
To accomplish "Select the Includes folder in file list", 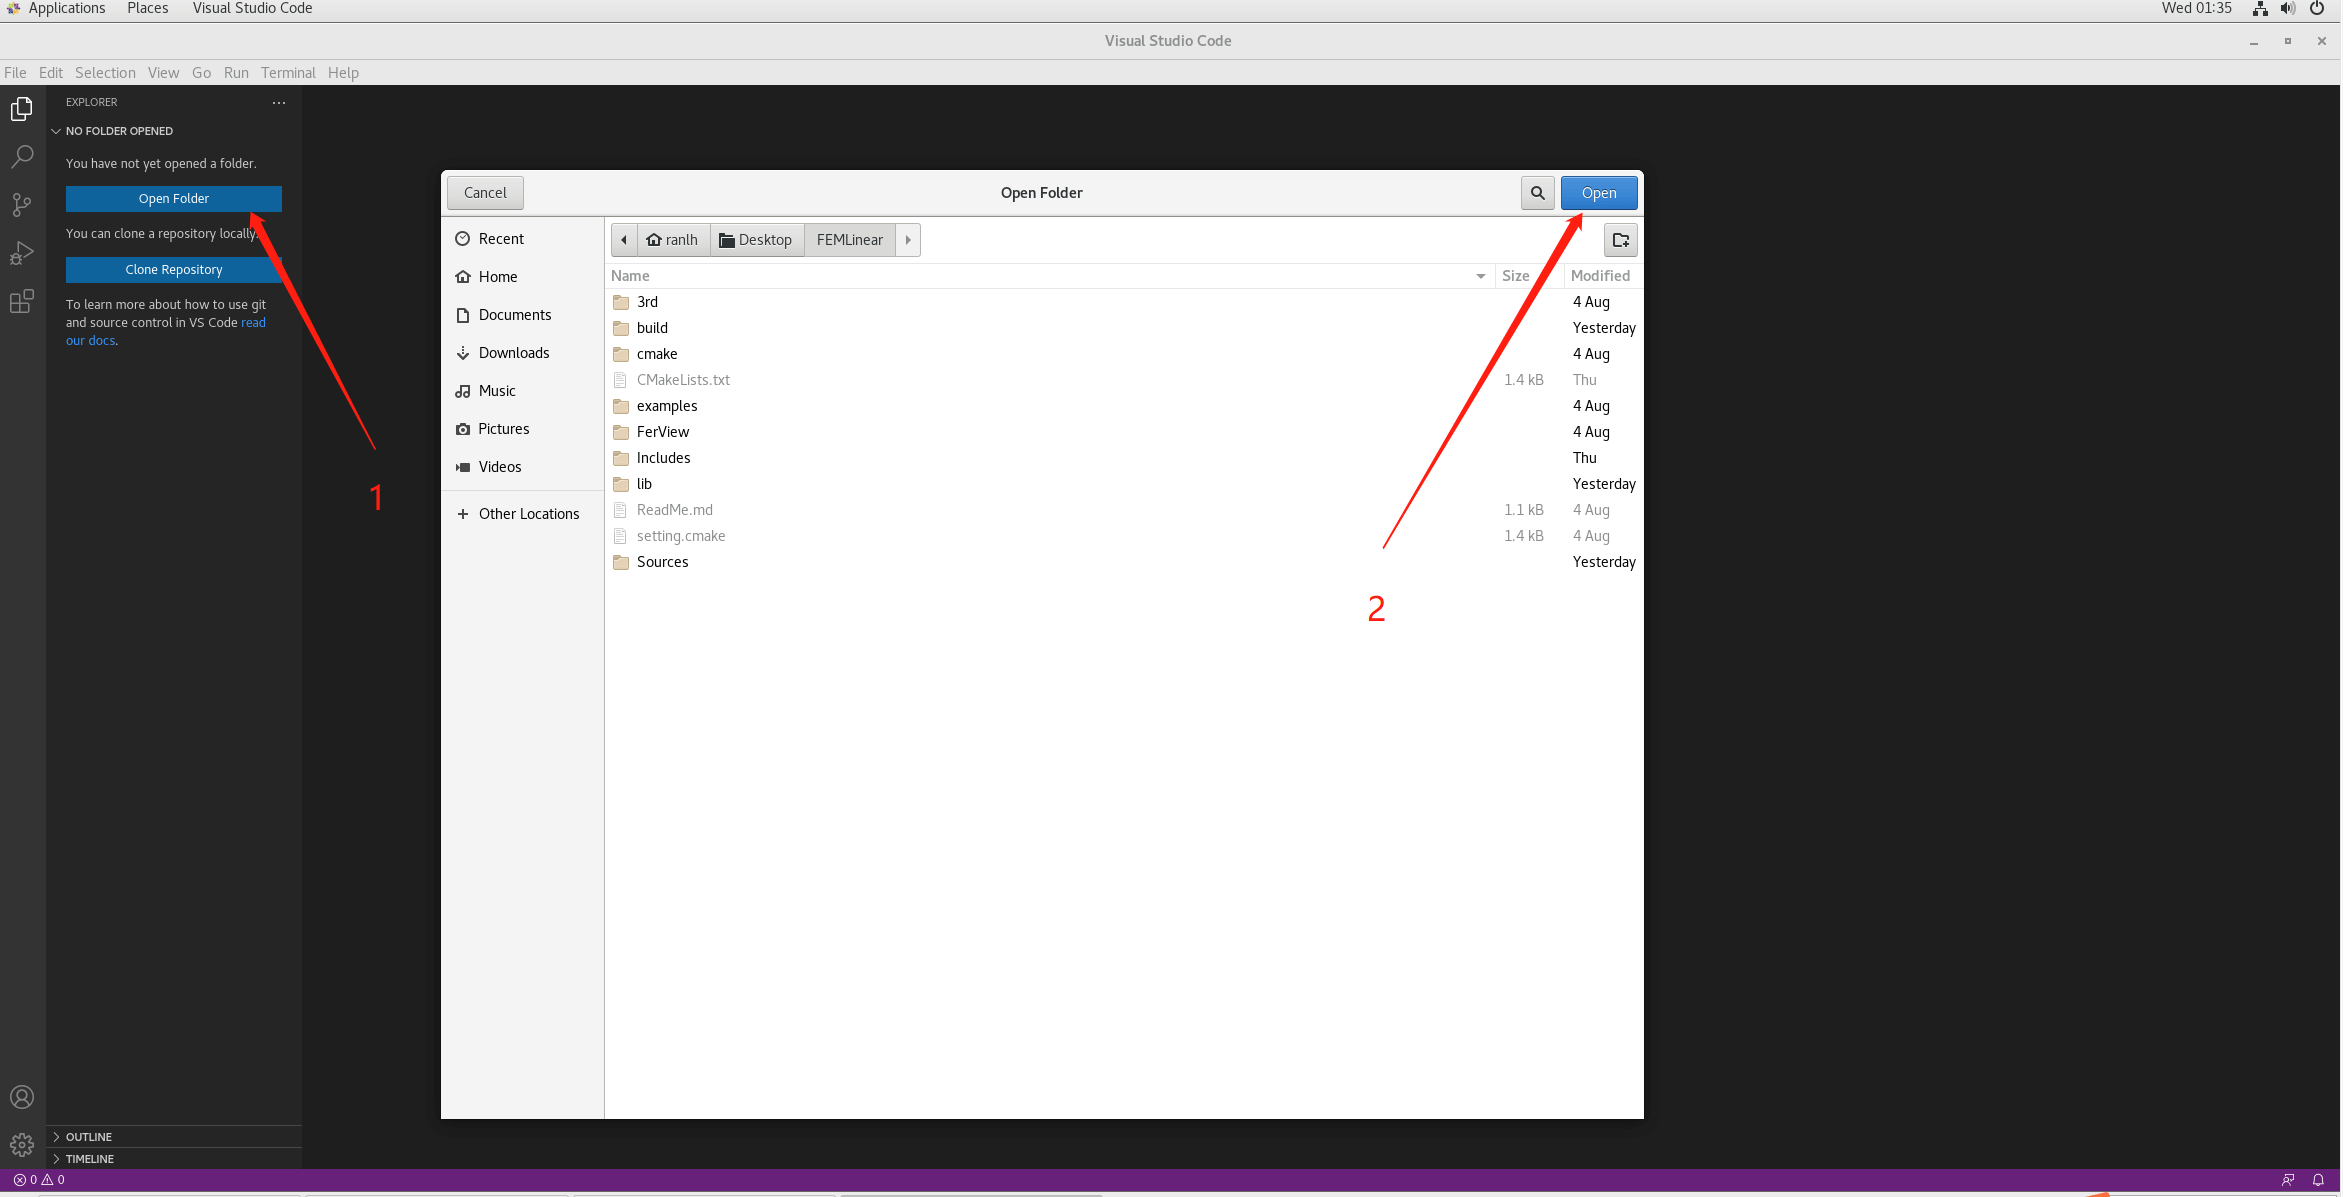I will pyautogui.click(x=664, y=457).
